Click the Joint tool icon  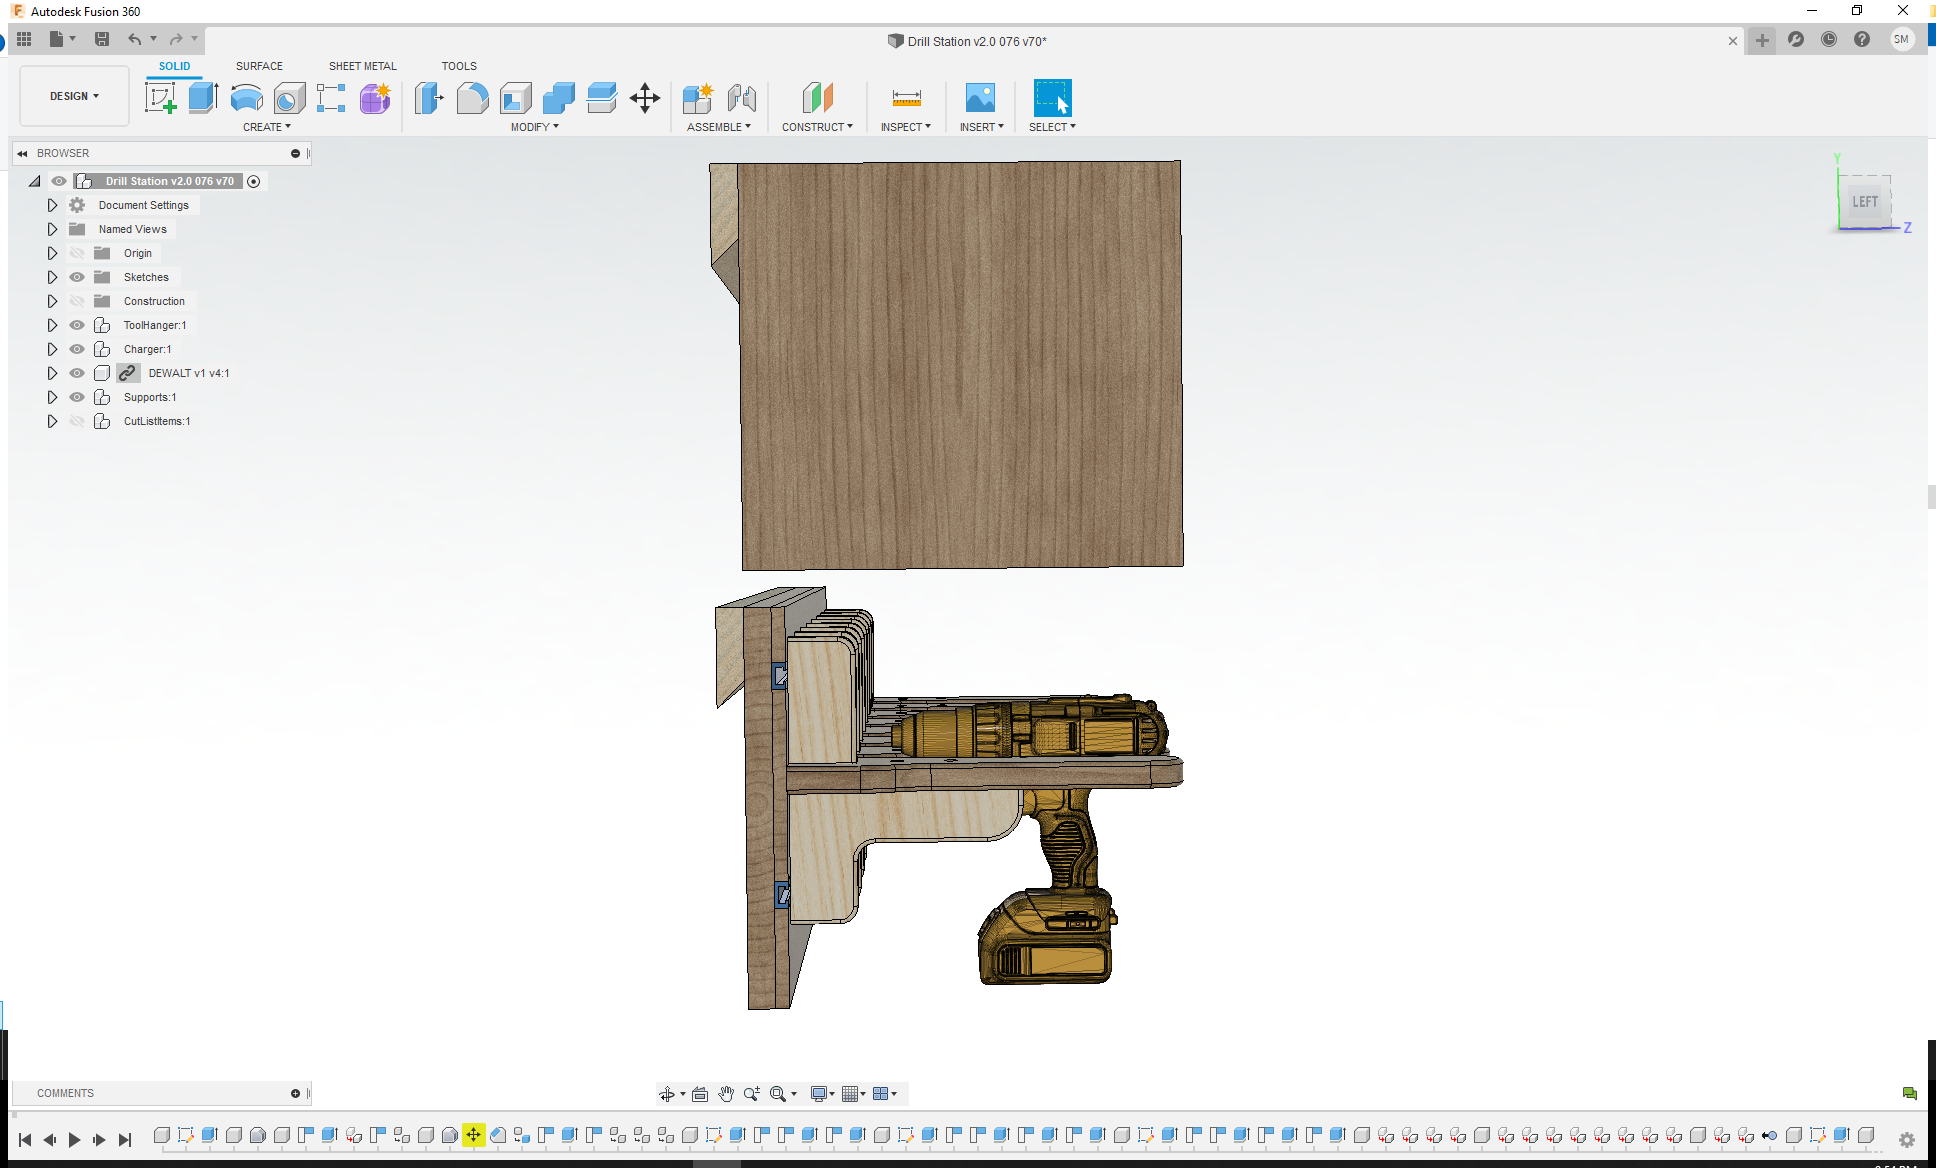pyautogui.click(x=741, y=98)
